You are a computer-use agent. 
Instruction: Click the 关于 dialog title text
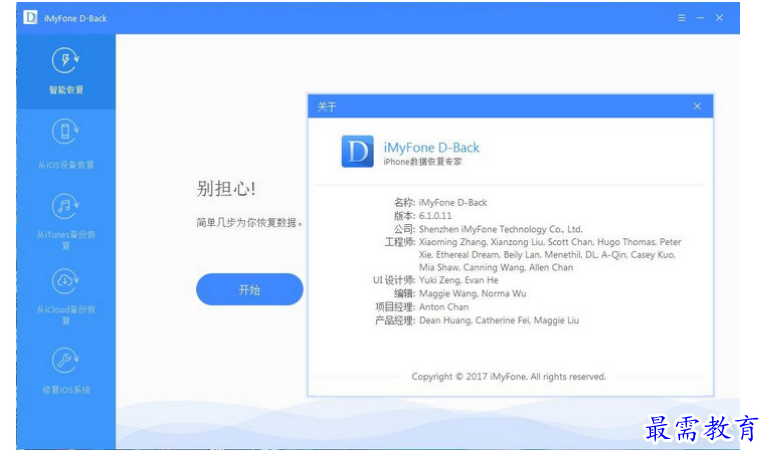click(327, 107)
